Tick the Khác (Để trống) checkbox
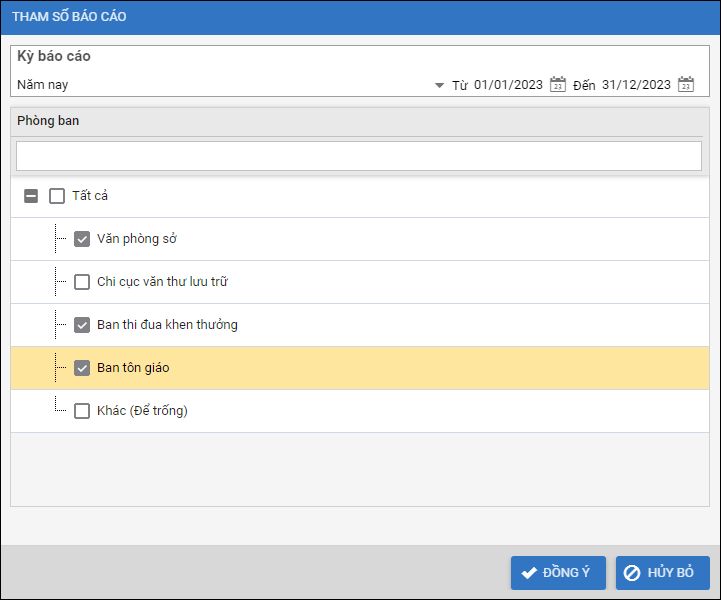The image size is (721, 600). pyautogui.click(x=82, y=411)
